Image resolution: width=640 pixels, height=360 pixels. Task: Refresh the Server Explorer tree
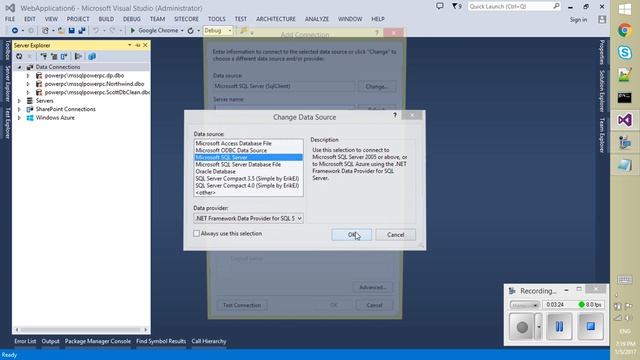pyautogui.click(x=19, y=56)
